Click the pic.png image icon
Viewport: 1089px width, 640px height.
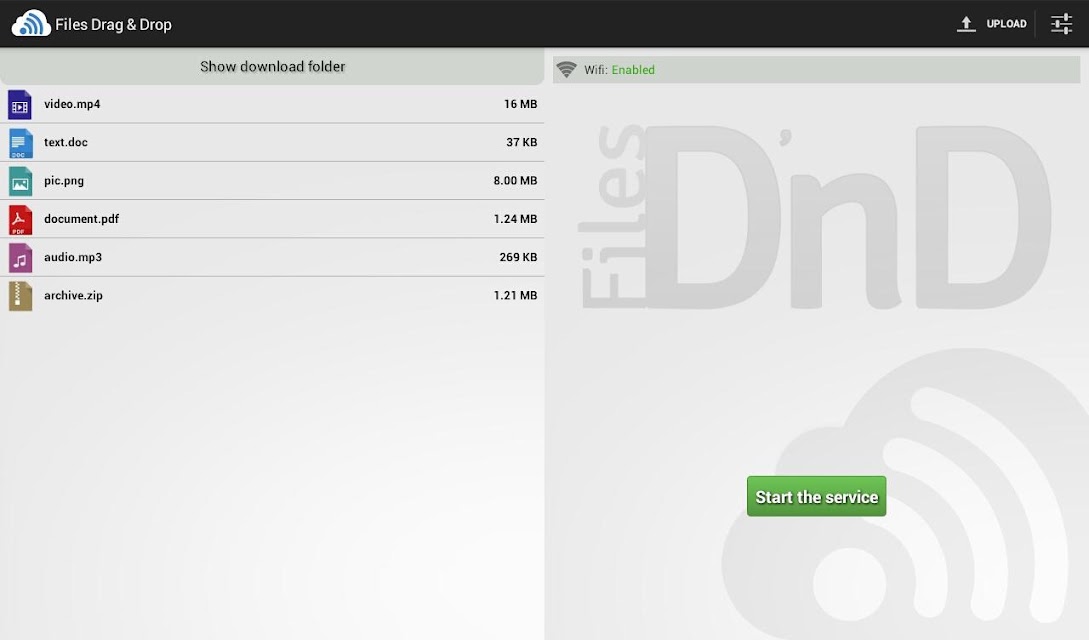[20, 181]
